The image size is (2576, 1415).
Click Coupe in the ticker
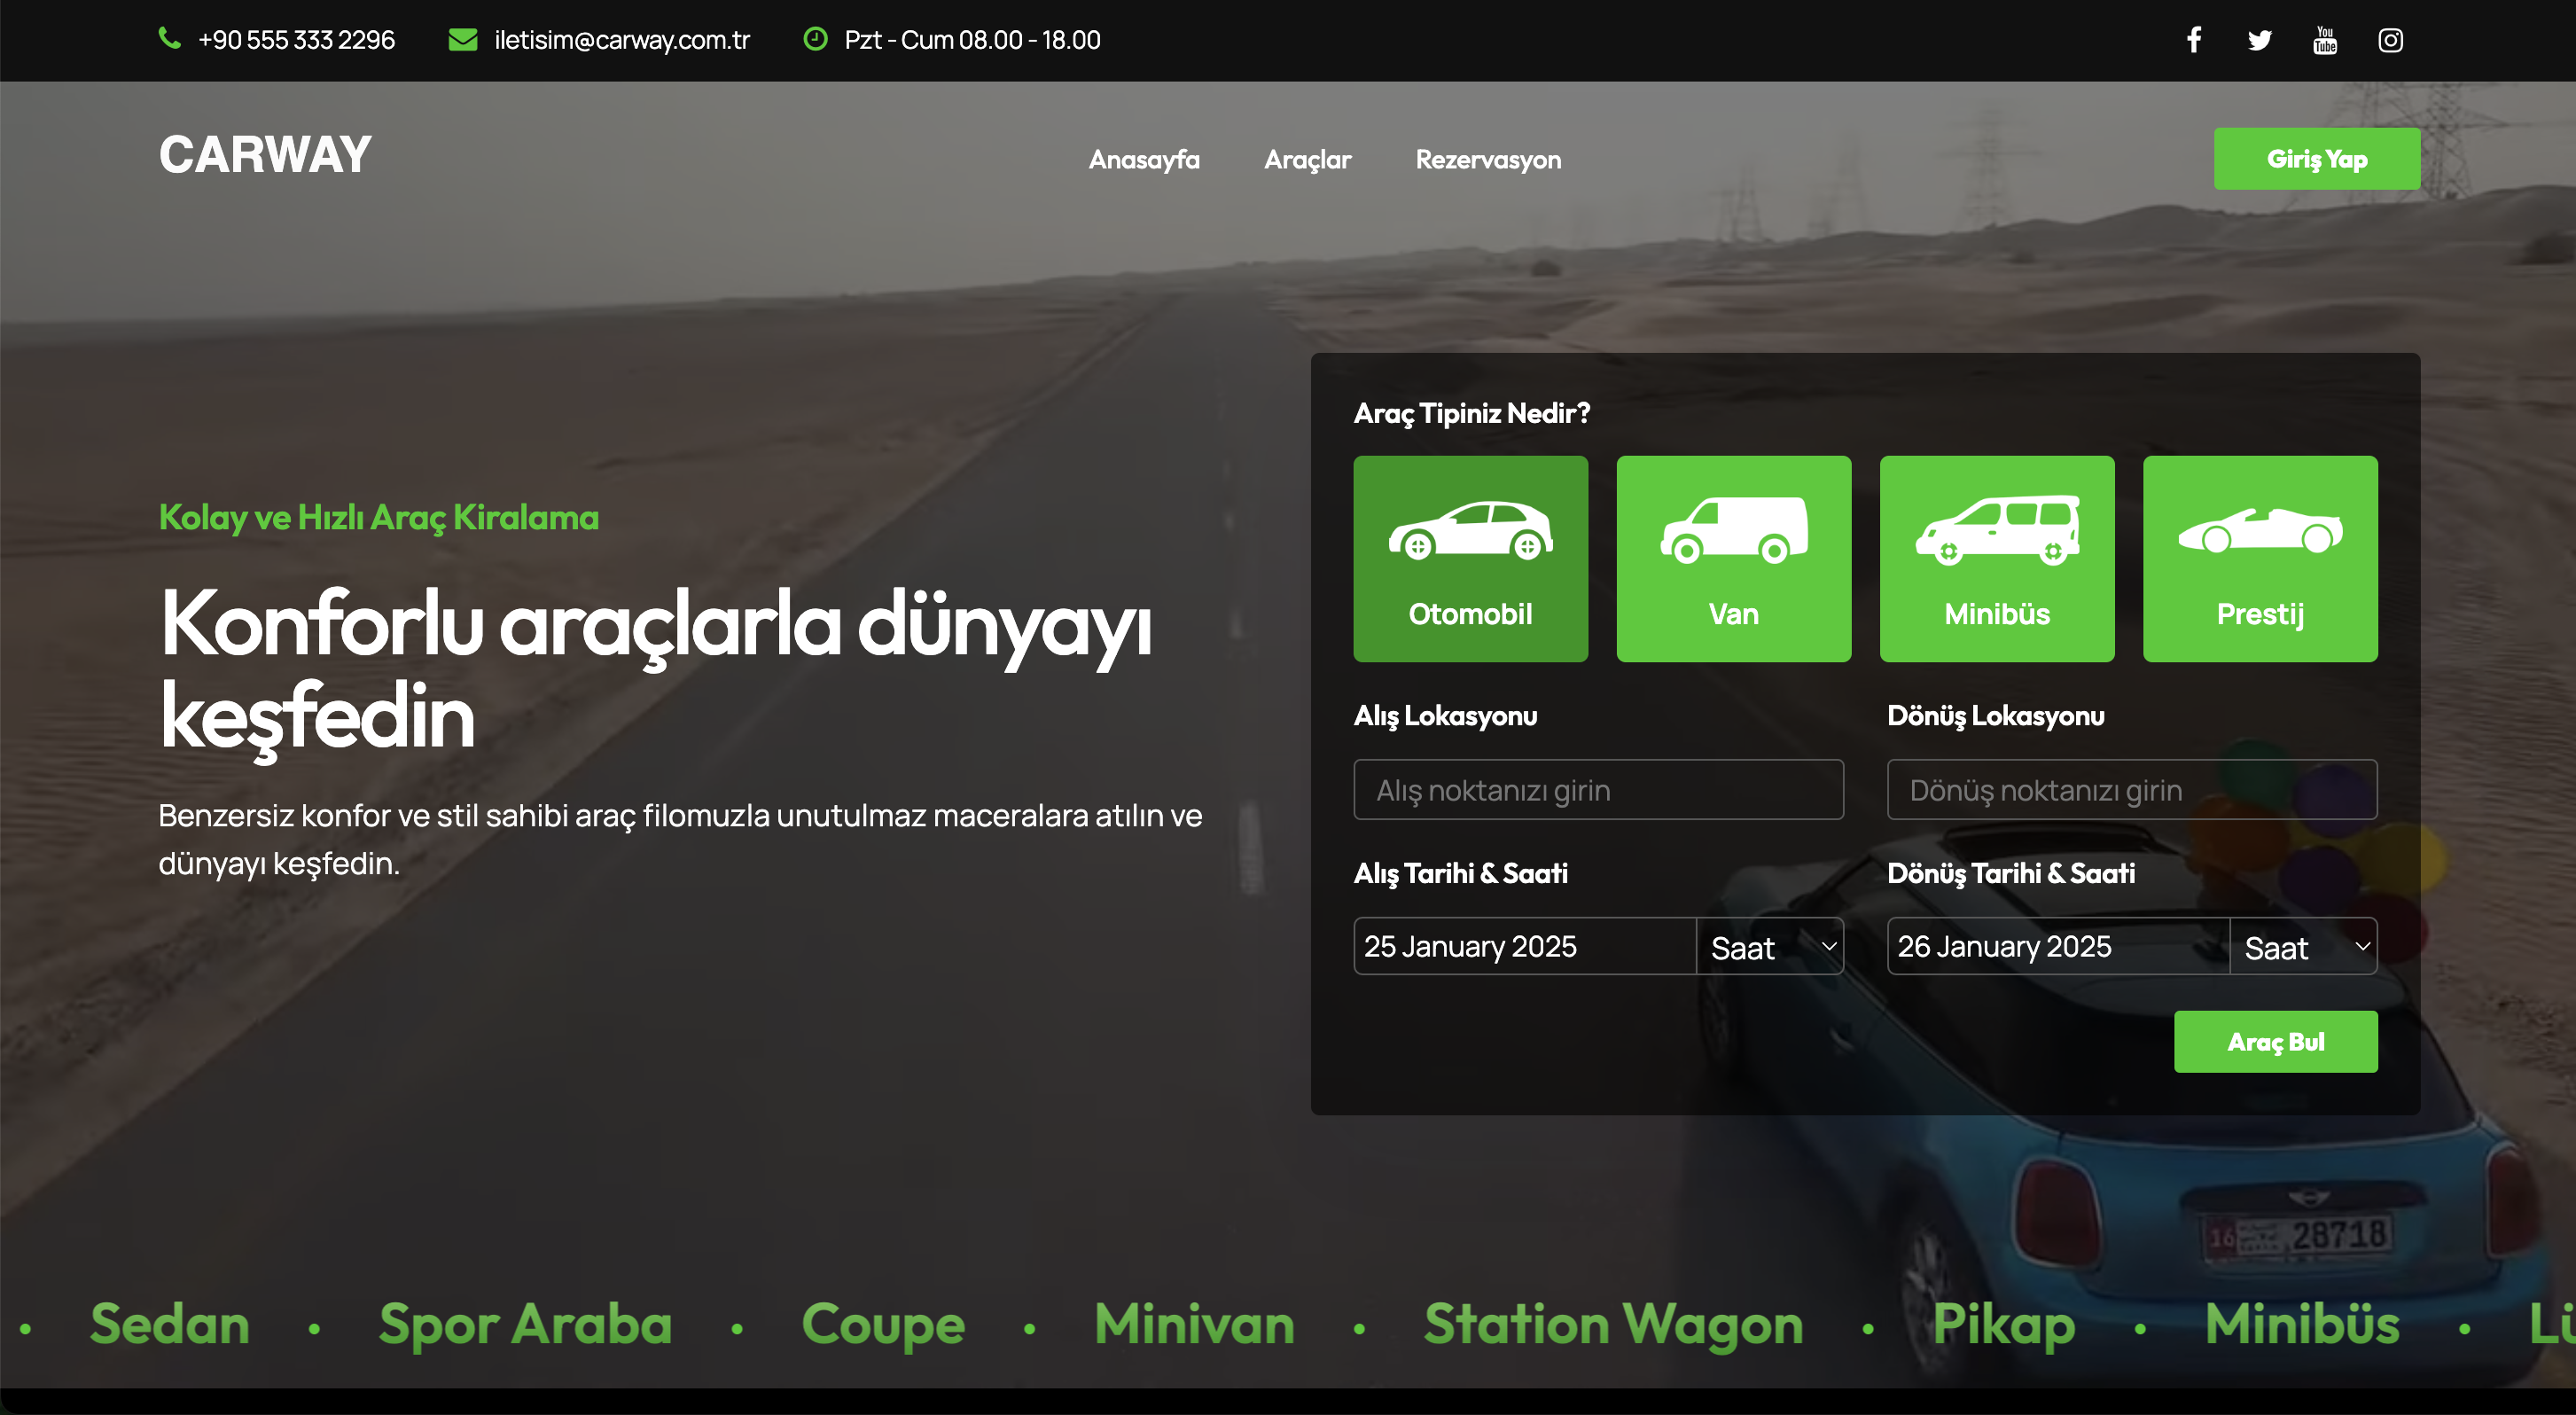coord(883,1326)
